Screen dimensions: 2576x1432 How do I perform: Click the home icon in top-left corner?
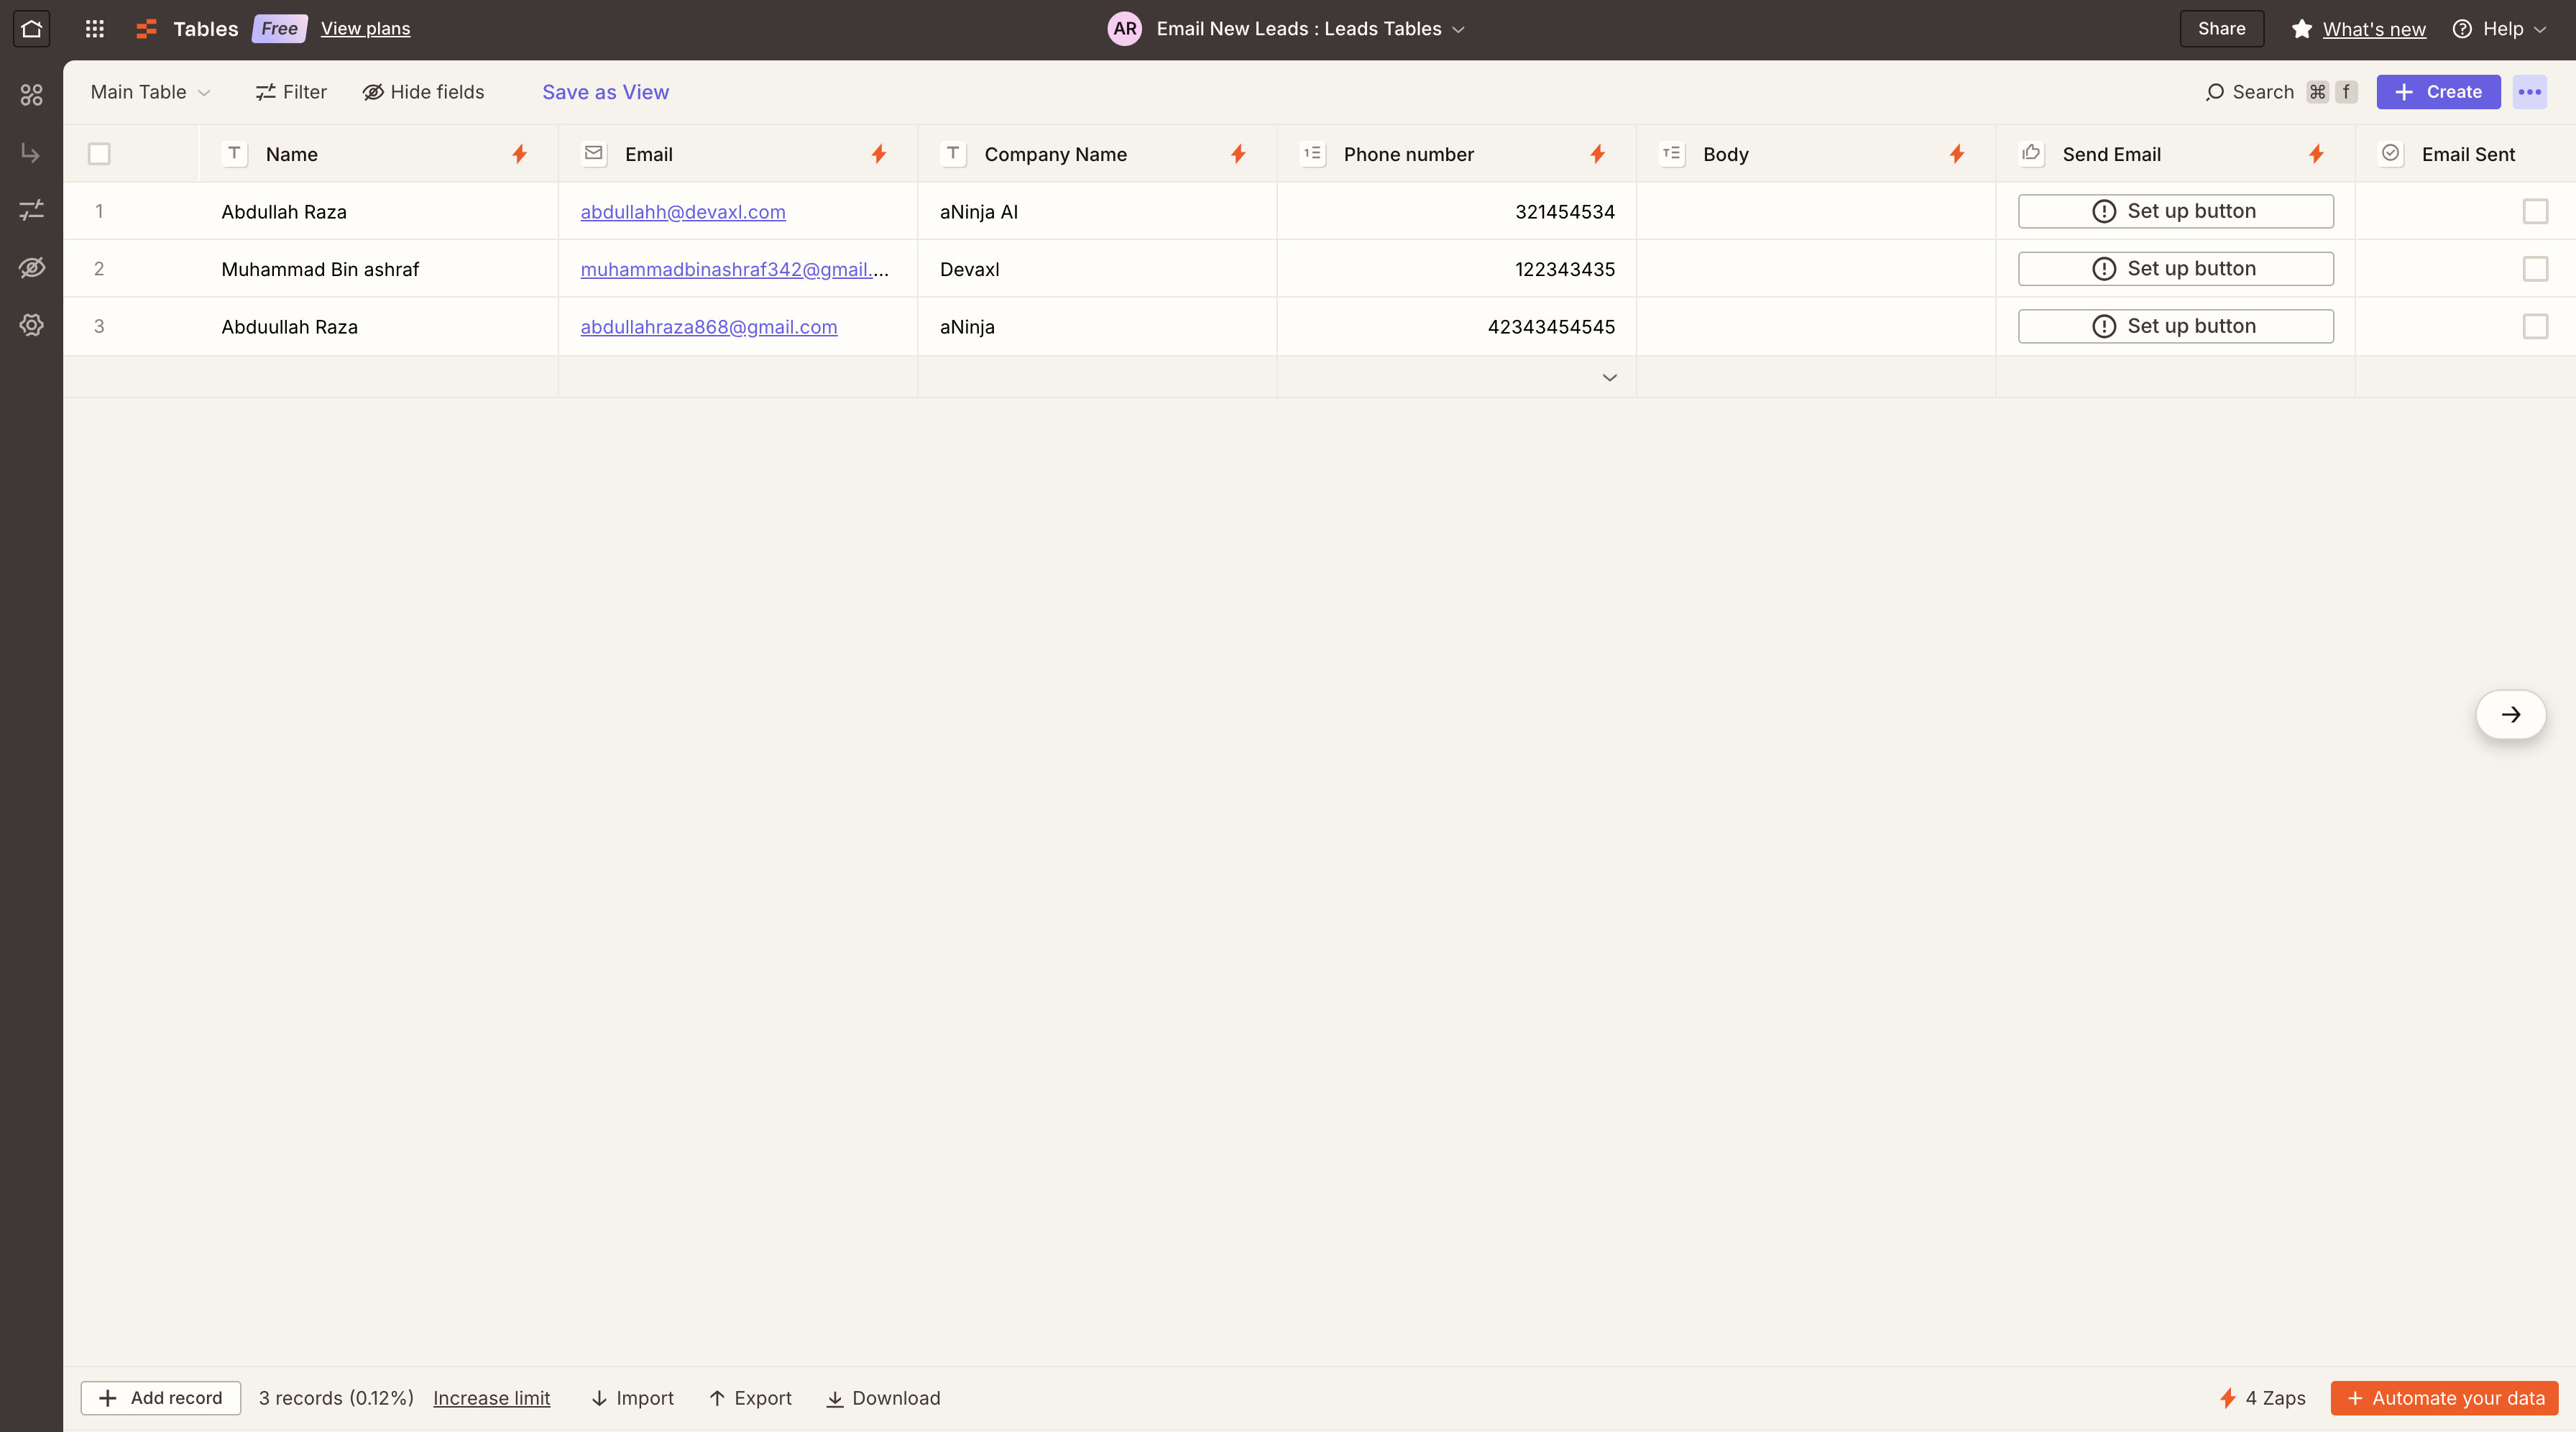(31, 28)
